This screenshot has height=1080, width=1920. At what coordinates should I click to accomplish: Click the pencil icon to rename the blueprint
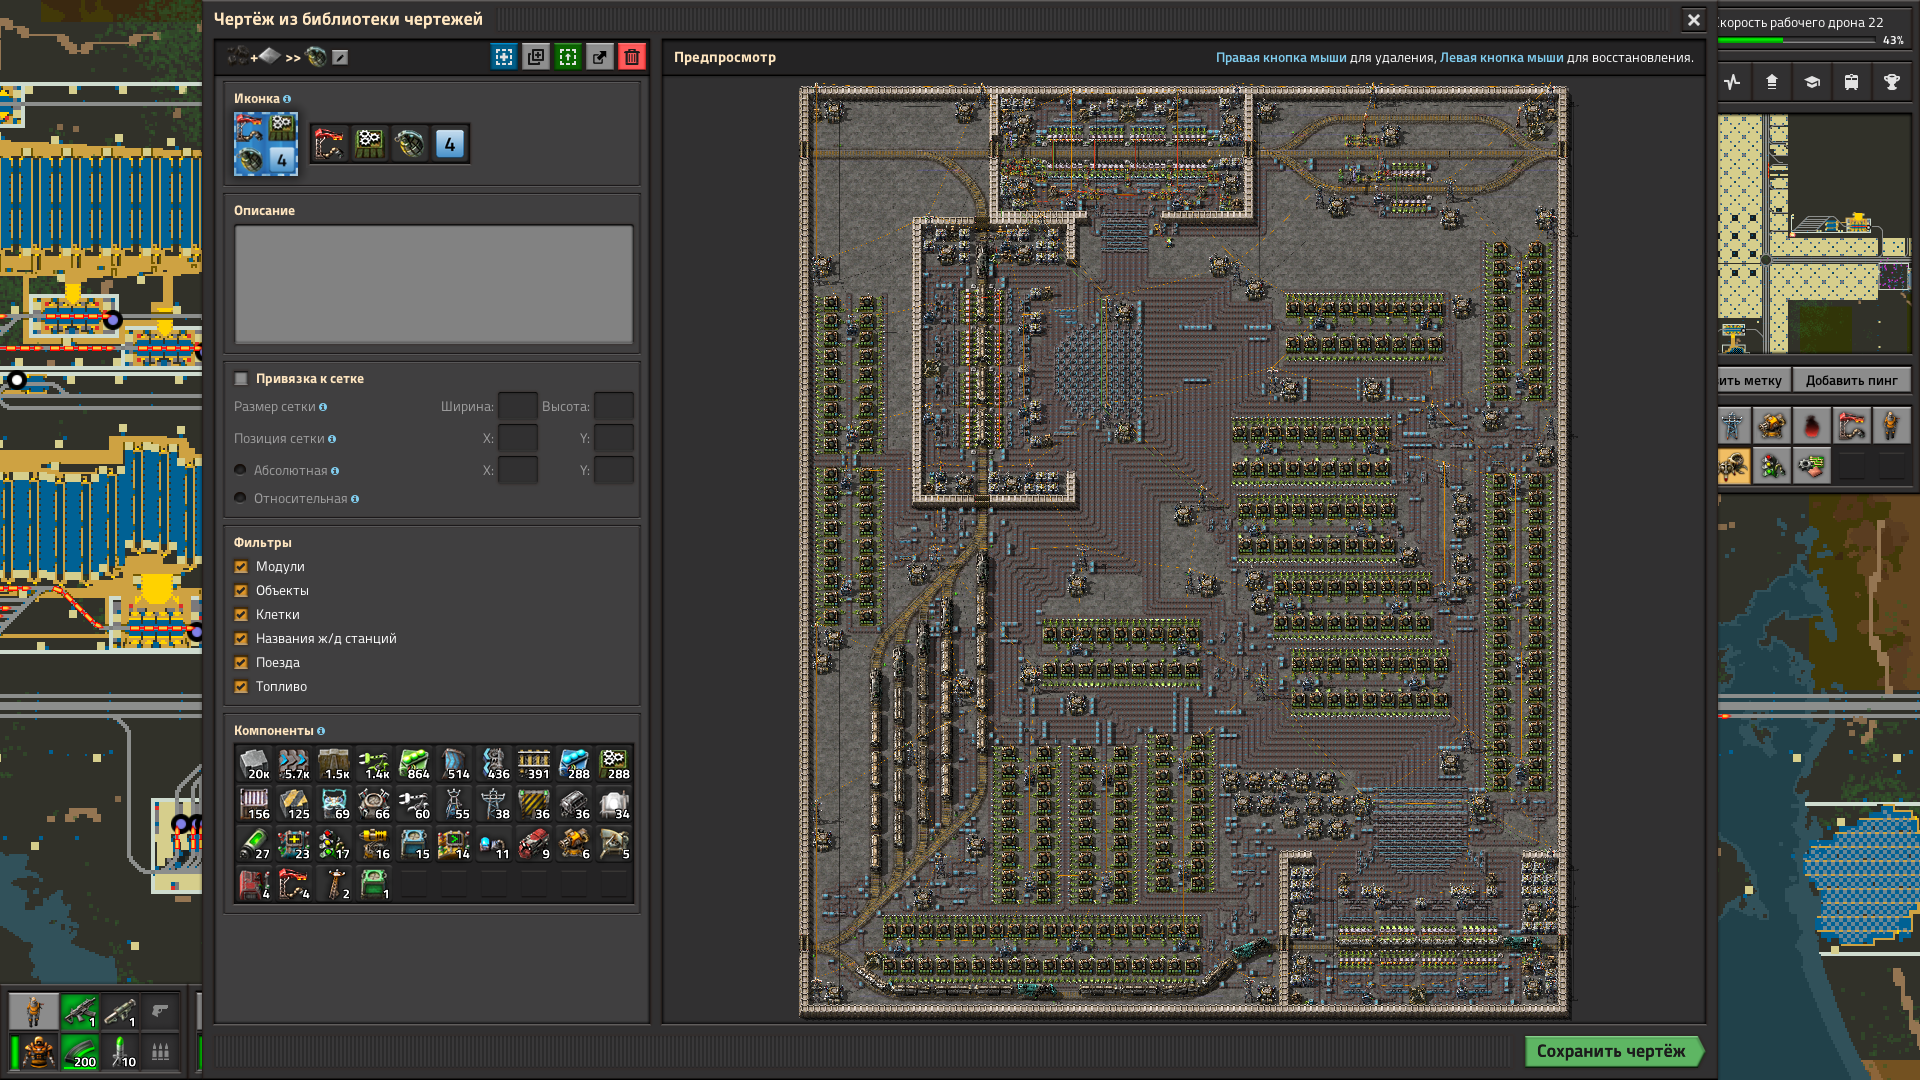340,58
